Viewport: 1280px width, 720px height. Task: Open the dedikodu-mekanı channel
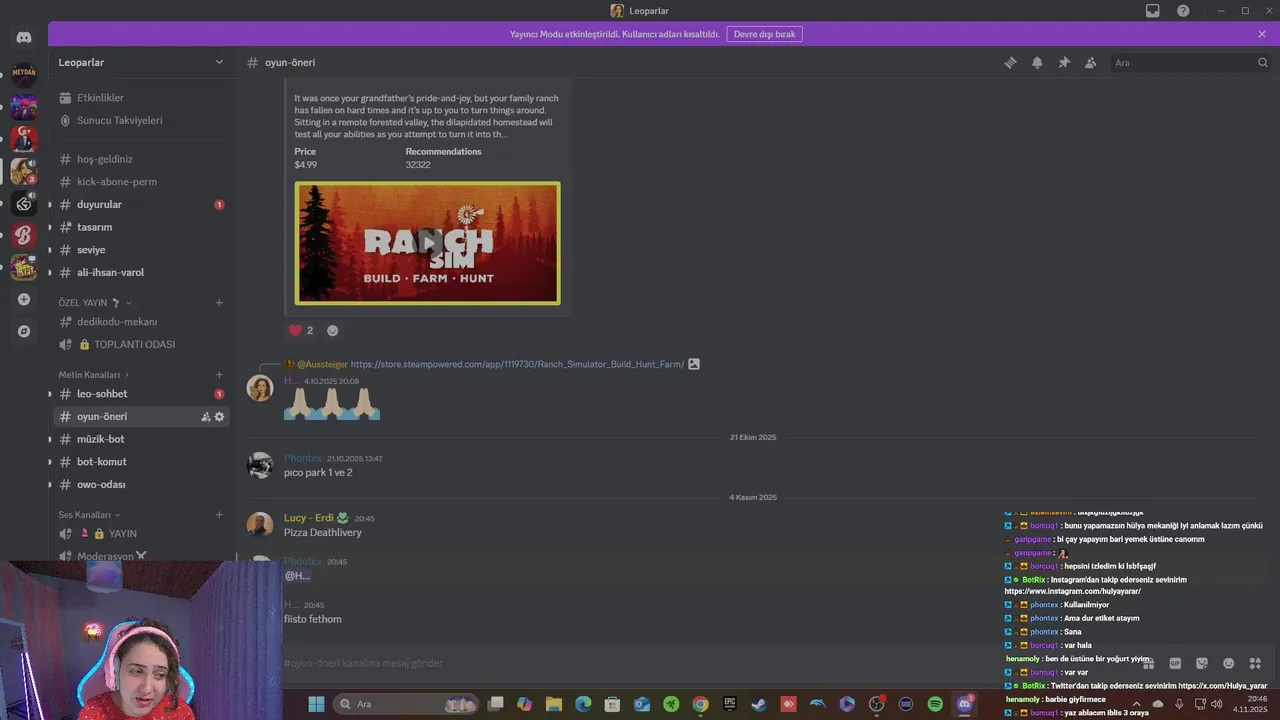141,322
